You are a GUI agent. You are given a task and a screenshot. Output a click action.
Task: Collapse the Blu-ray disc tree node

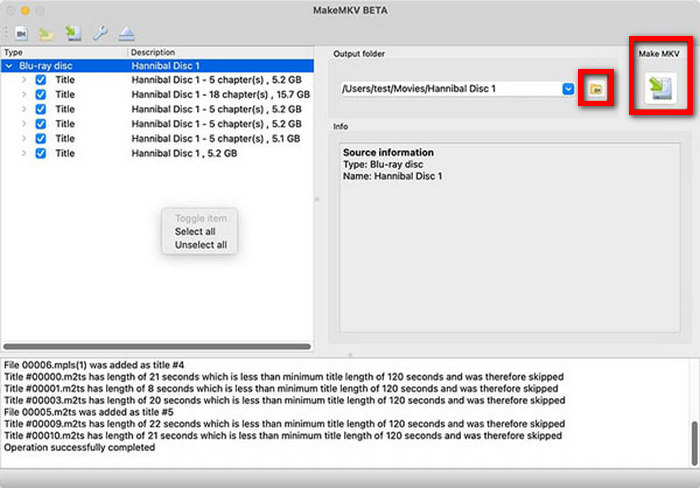click(x=9, y=65)
